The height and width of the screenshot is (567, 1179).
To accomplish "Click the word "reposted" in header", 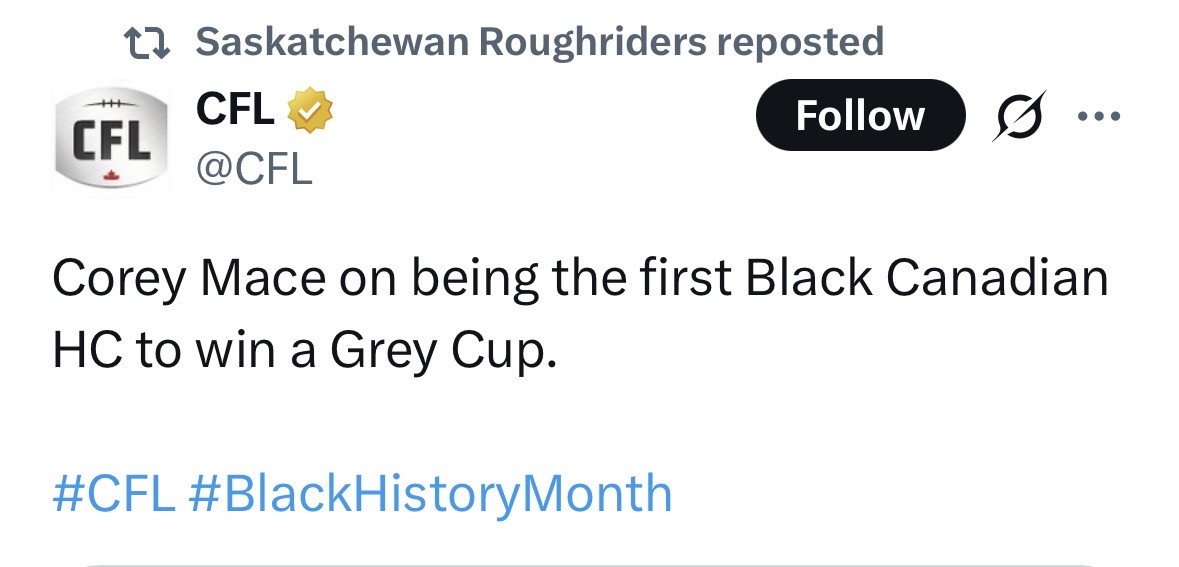I will pos(801,42).
